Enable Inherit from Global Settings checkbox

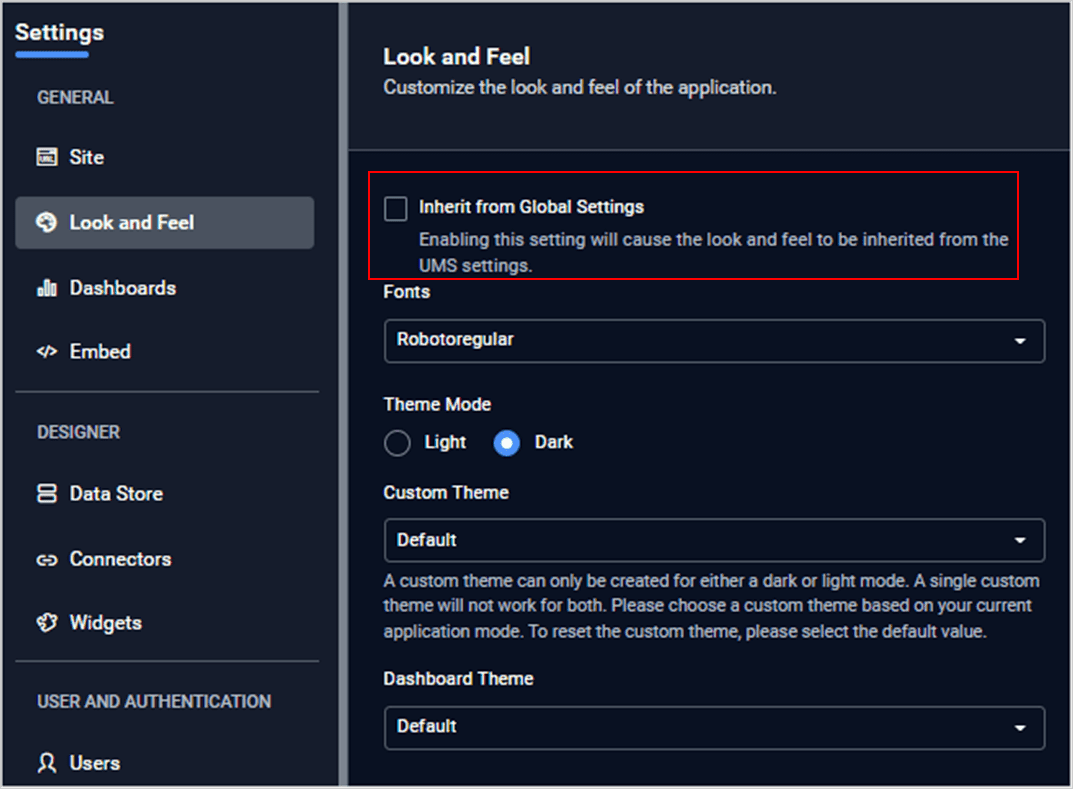(396, 208)
